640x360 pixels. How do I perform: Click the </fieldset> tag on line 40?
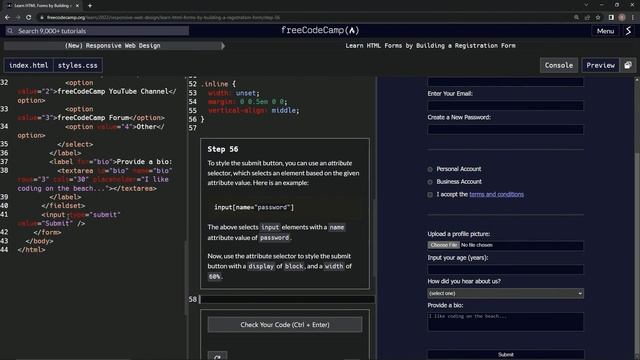63,205
